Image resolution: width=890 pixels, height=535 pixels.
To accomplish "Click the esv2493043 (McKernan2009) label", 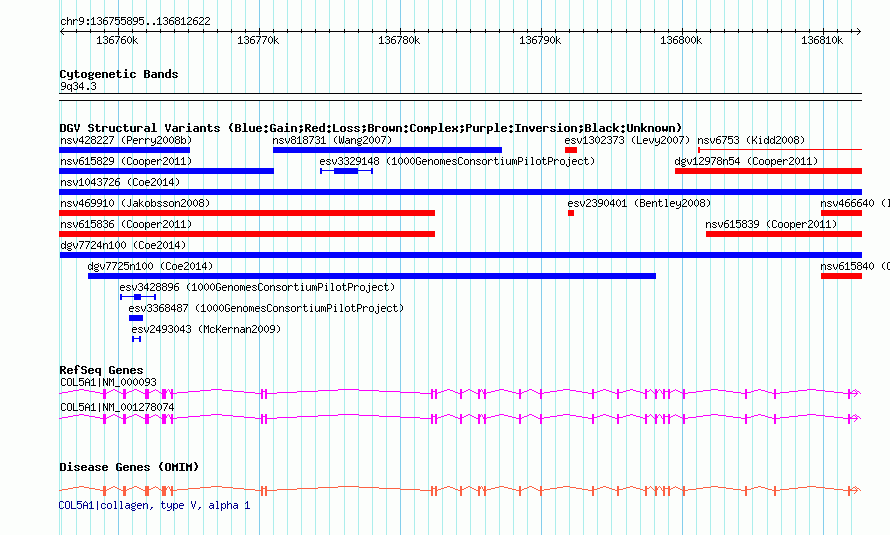I will (206, 329).
